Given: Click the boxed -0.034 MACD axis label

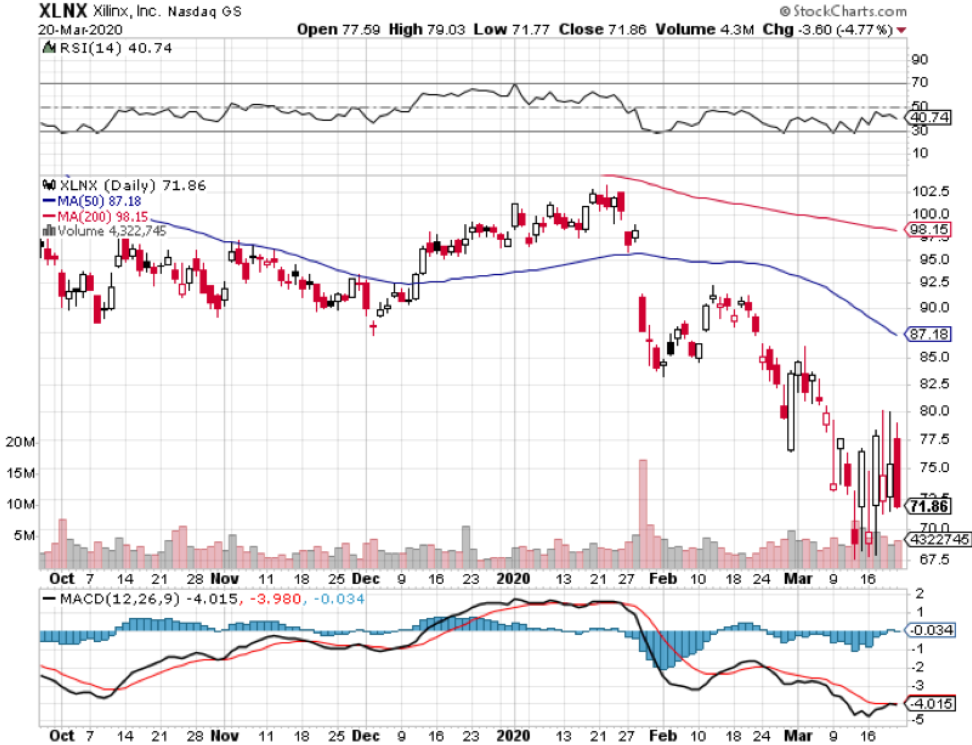Looking at the screenshot, I should pos(931,630).
